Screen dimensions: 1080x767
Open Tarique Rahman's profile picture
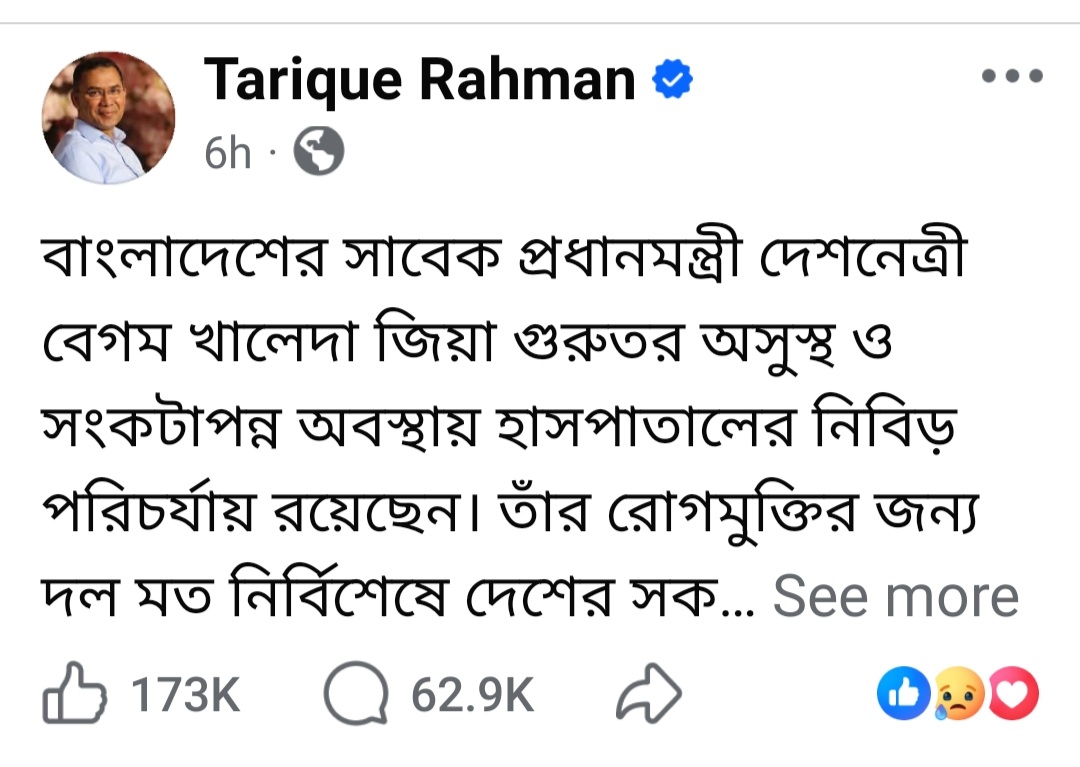108,117
